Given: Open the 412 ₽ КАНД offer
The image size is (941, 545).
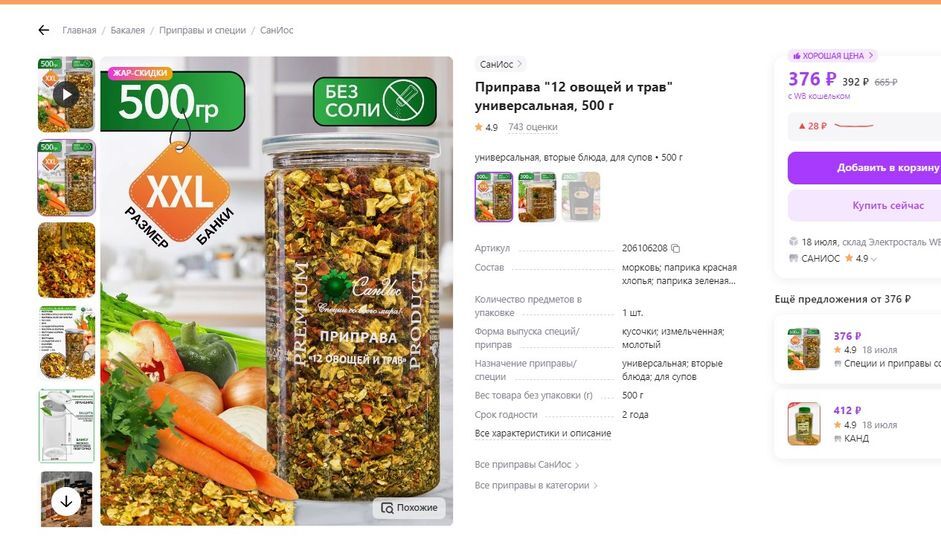Looking at the screenshot, I should pos(858,424).
